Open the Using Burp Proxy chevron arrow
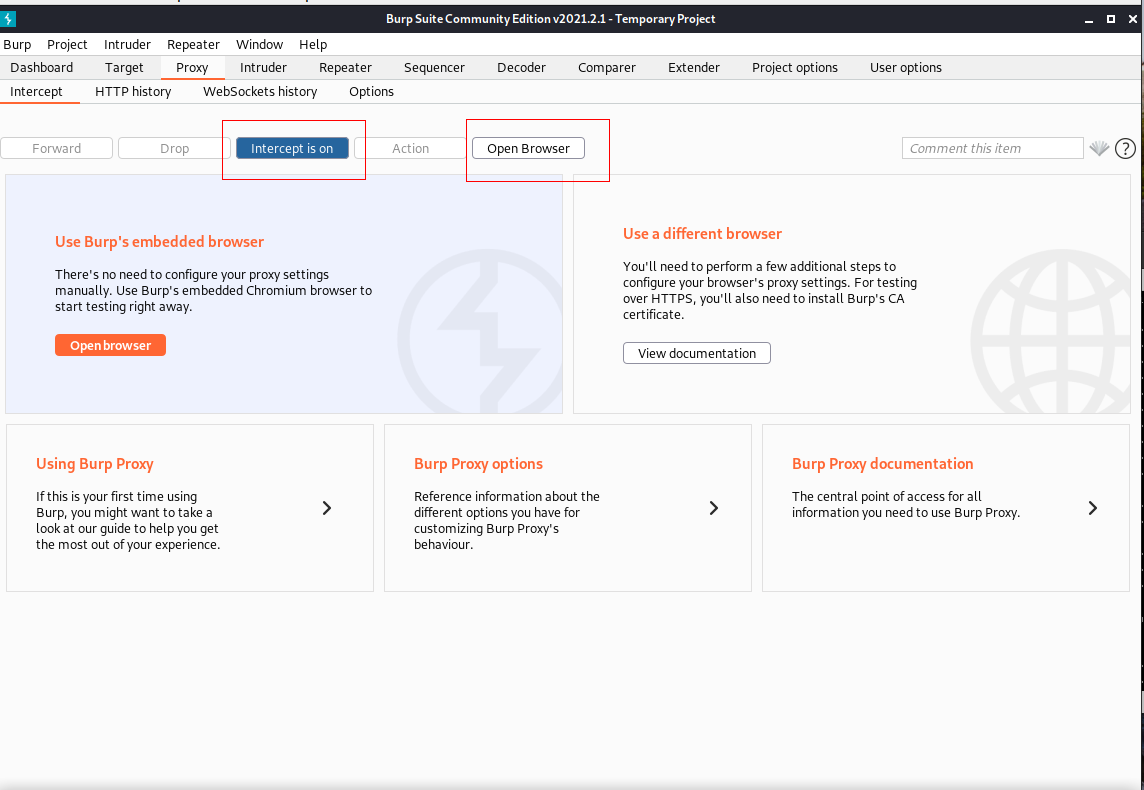This screenshot has height=790, width=1144. (x=327, y=508)
